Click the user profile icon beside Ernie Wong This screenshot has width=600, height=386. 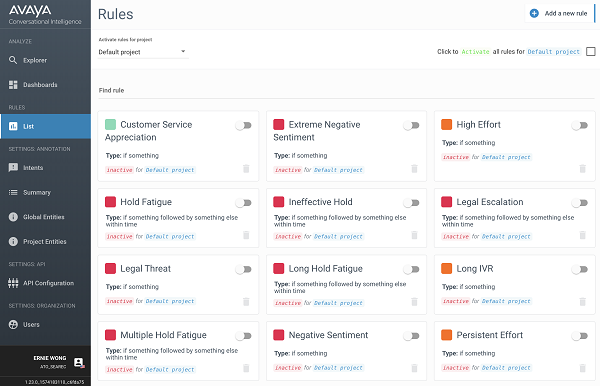[79, 362]
